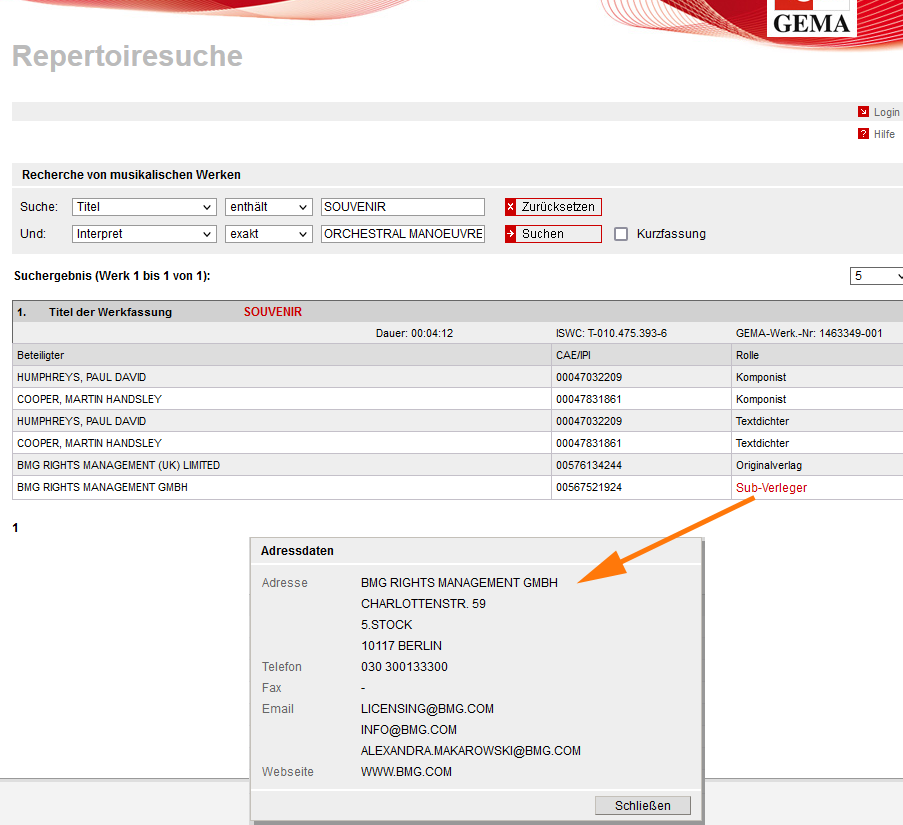This screenshot has height=825, width=903.
Task: Click INFO@BMG.COM email in popup
Action: 409,730
